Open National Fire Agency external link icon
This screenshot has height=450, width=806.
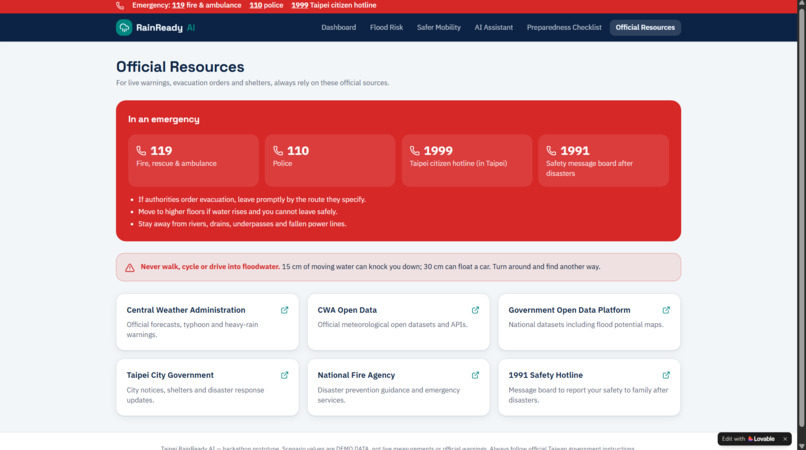[475, 375]
